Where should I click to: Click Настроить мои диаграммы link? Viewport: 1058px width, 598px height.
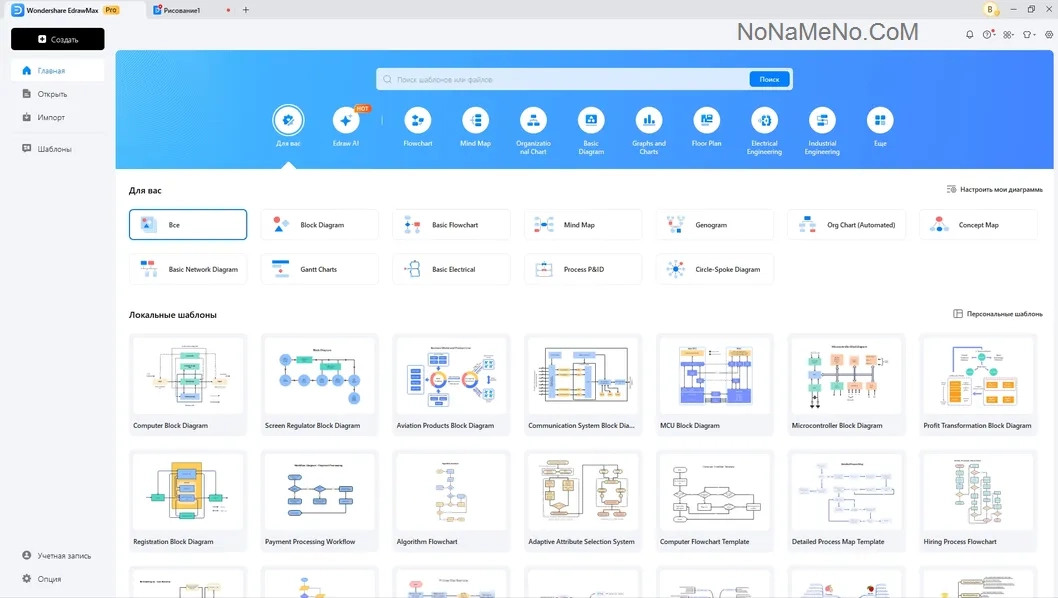tap(994, 189)
